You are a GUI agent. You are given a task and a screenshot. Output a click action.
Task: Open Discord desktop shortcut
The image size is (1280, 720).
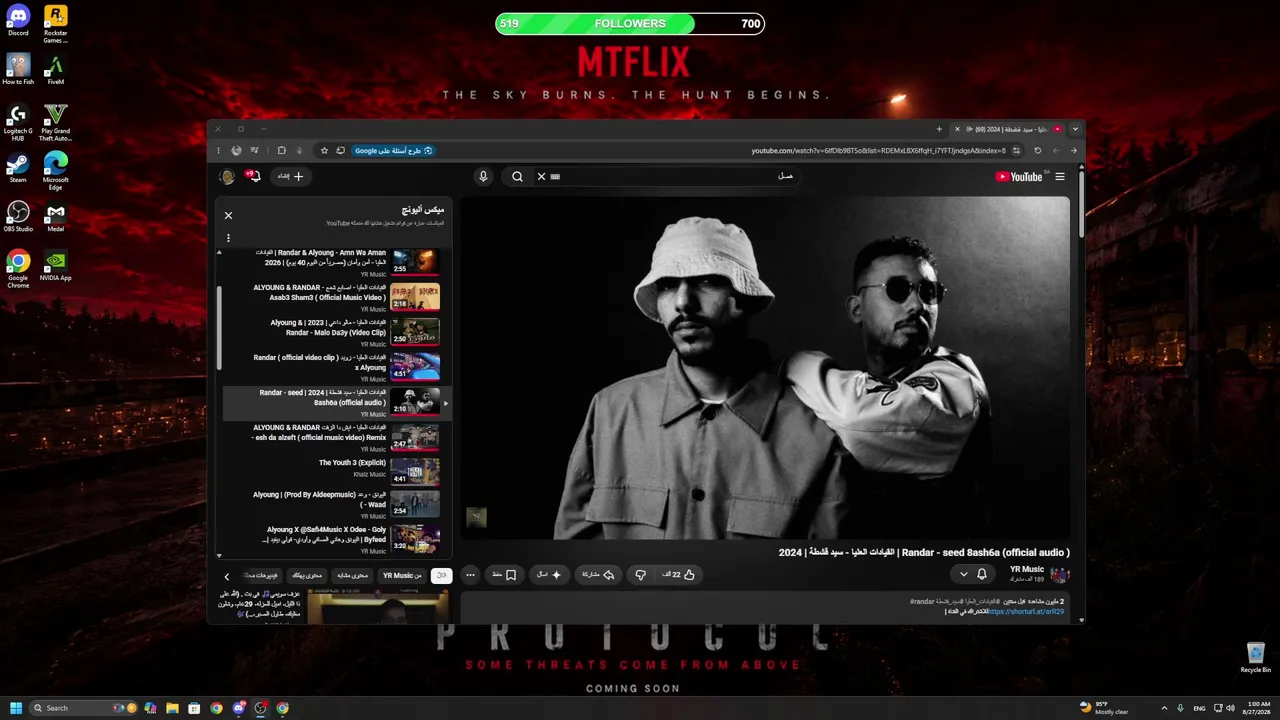(18, 20)
